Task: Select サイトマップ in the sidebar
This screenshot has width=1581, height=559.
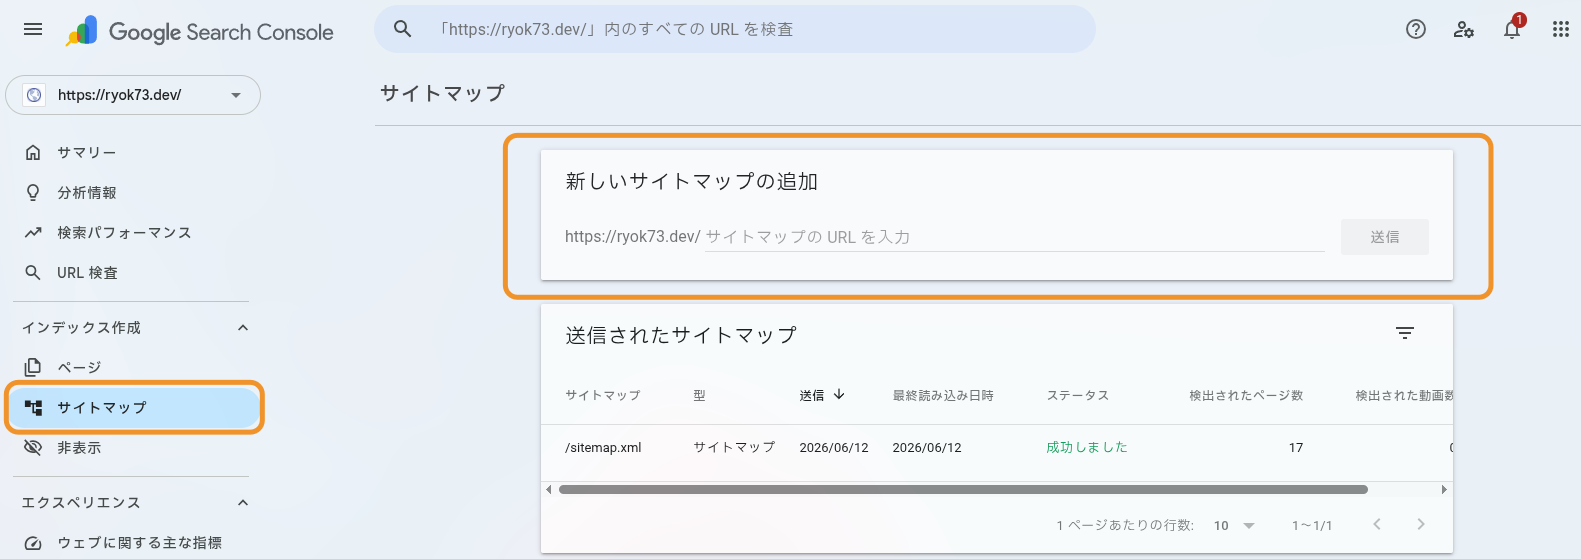Action: pyautogui.click(x=134, y=407)
